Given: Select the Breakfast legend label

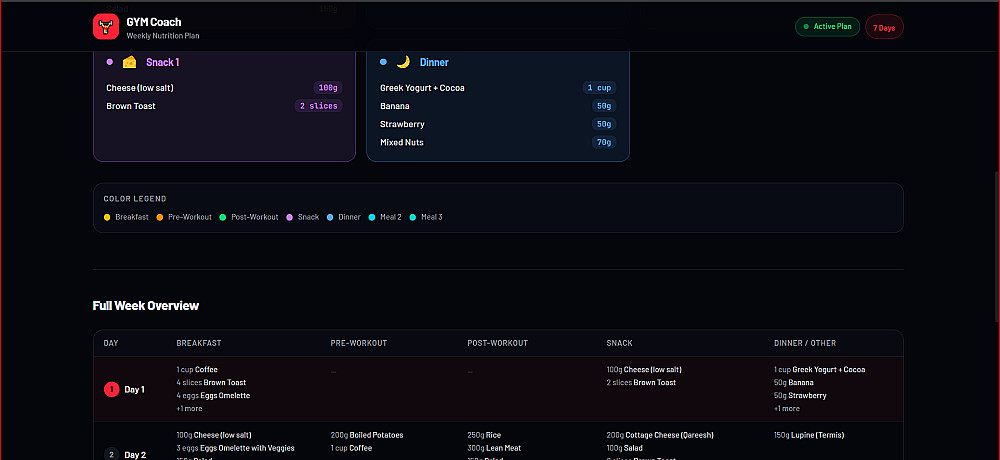Looking at the screenshot, I should 132,217.
